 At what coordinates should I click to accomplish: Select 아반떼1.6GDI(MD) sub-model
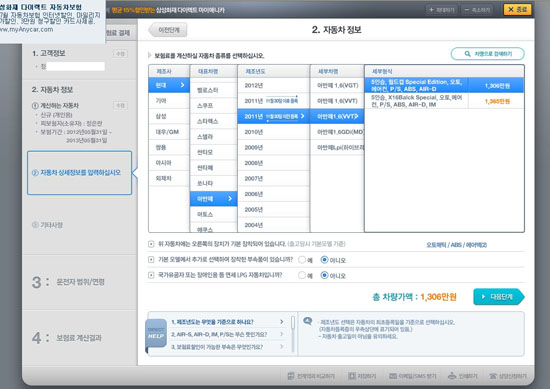click(x=337, y=132)
